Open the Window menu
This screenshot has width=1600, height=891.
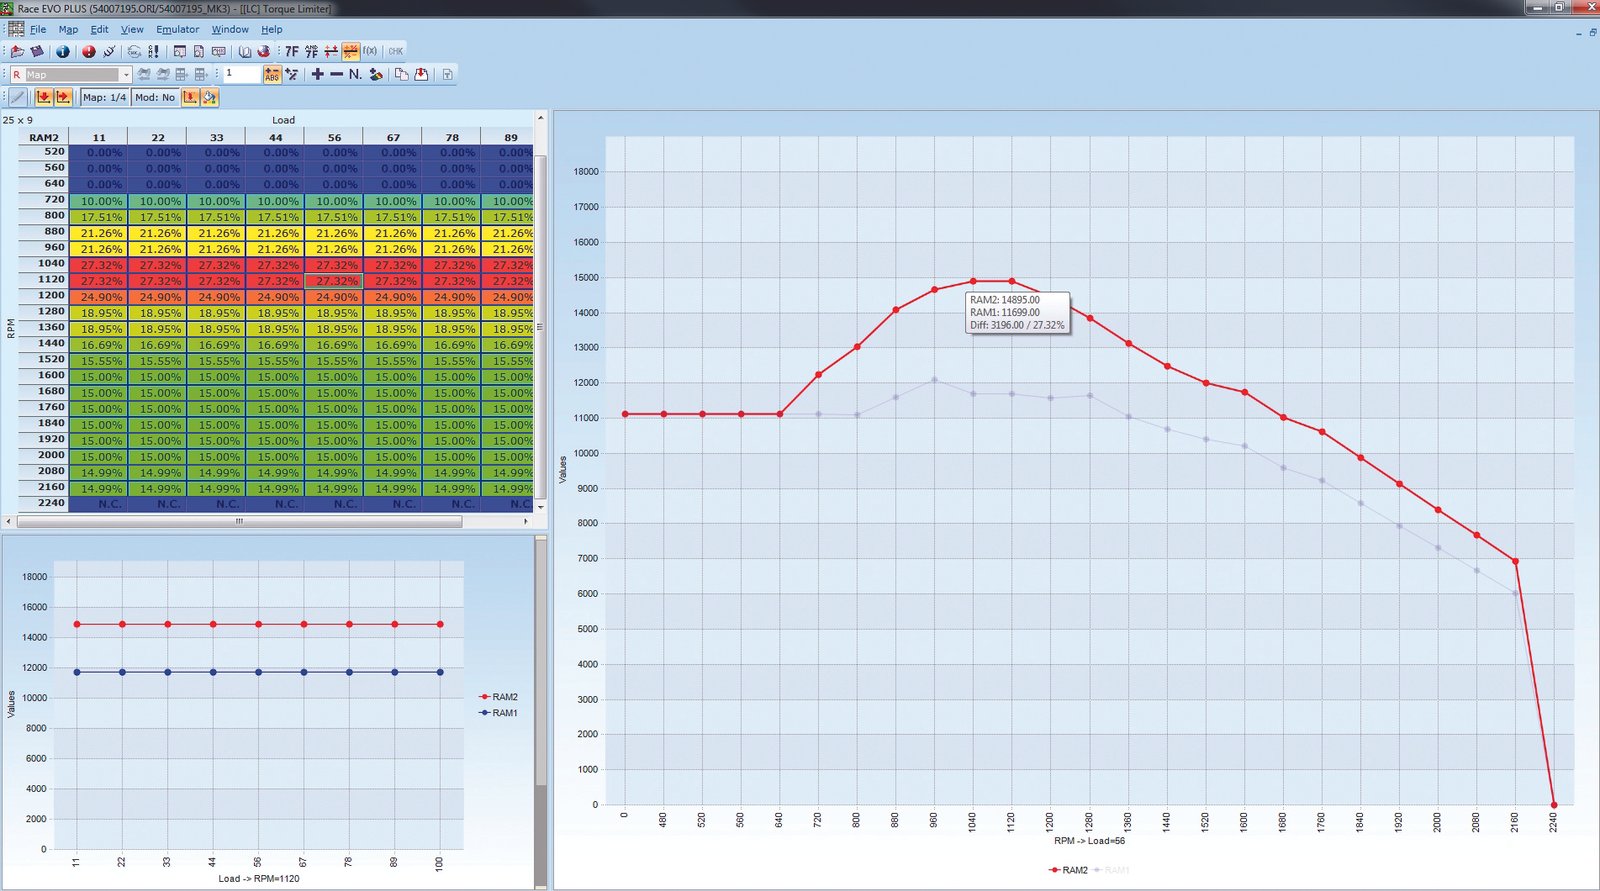tap(230, 30)
